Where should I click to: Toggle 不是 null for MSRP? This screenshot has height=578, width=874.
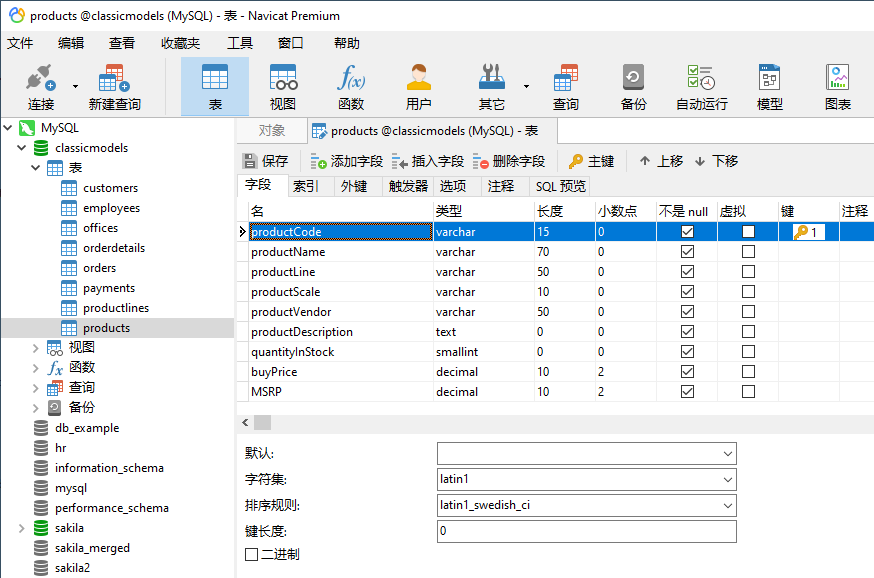687,392
